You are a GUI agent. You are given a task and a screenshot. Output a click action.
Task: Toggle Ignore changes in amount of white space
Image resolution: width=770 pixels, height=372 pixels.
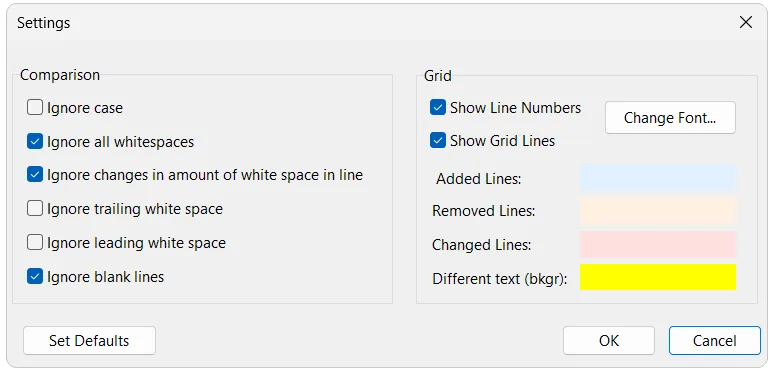tap(35, 175)
